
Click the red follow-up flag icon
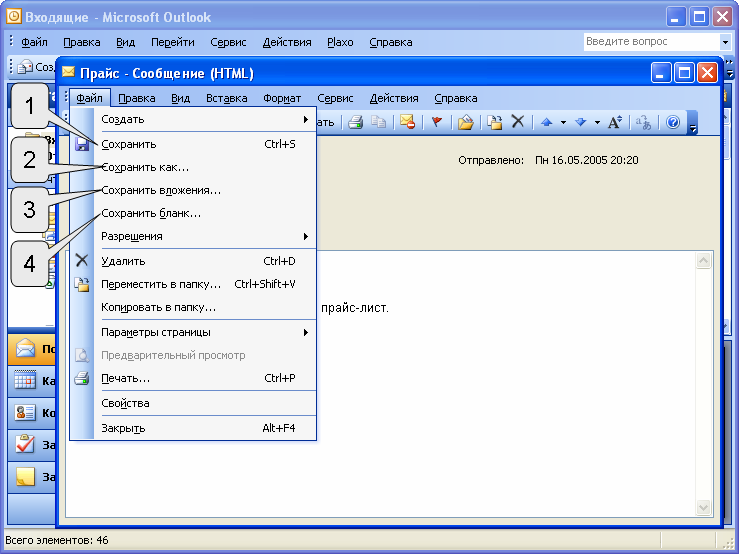437,123
